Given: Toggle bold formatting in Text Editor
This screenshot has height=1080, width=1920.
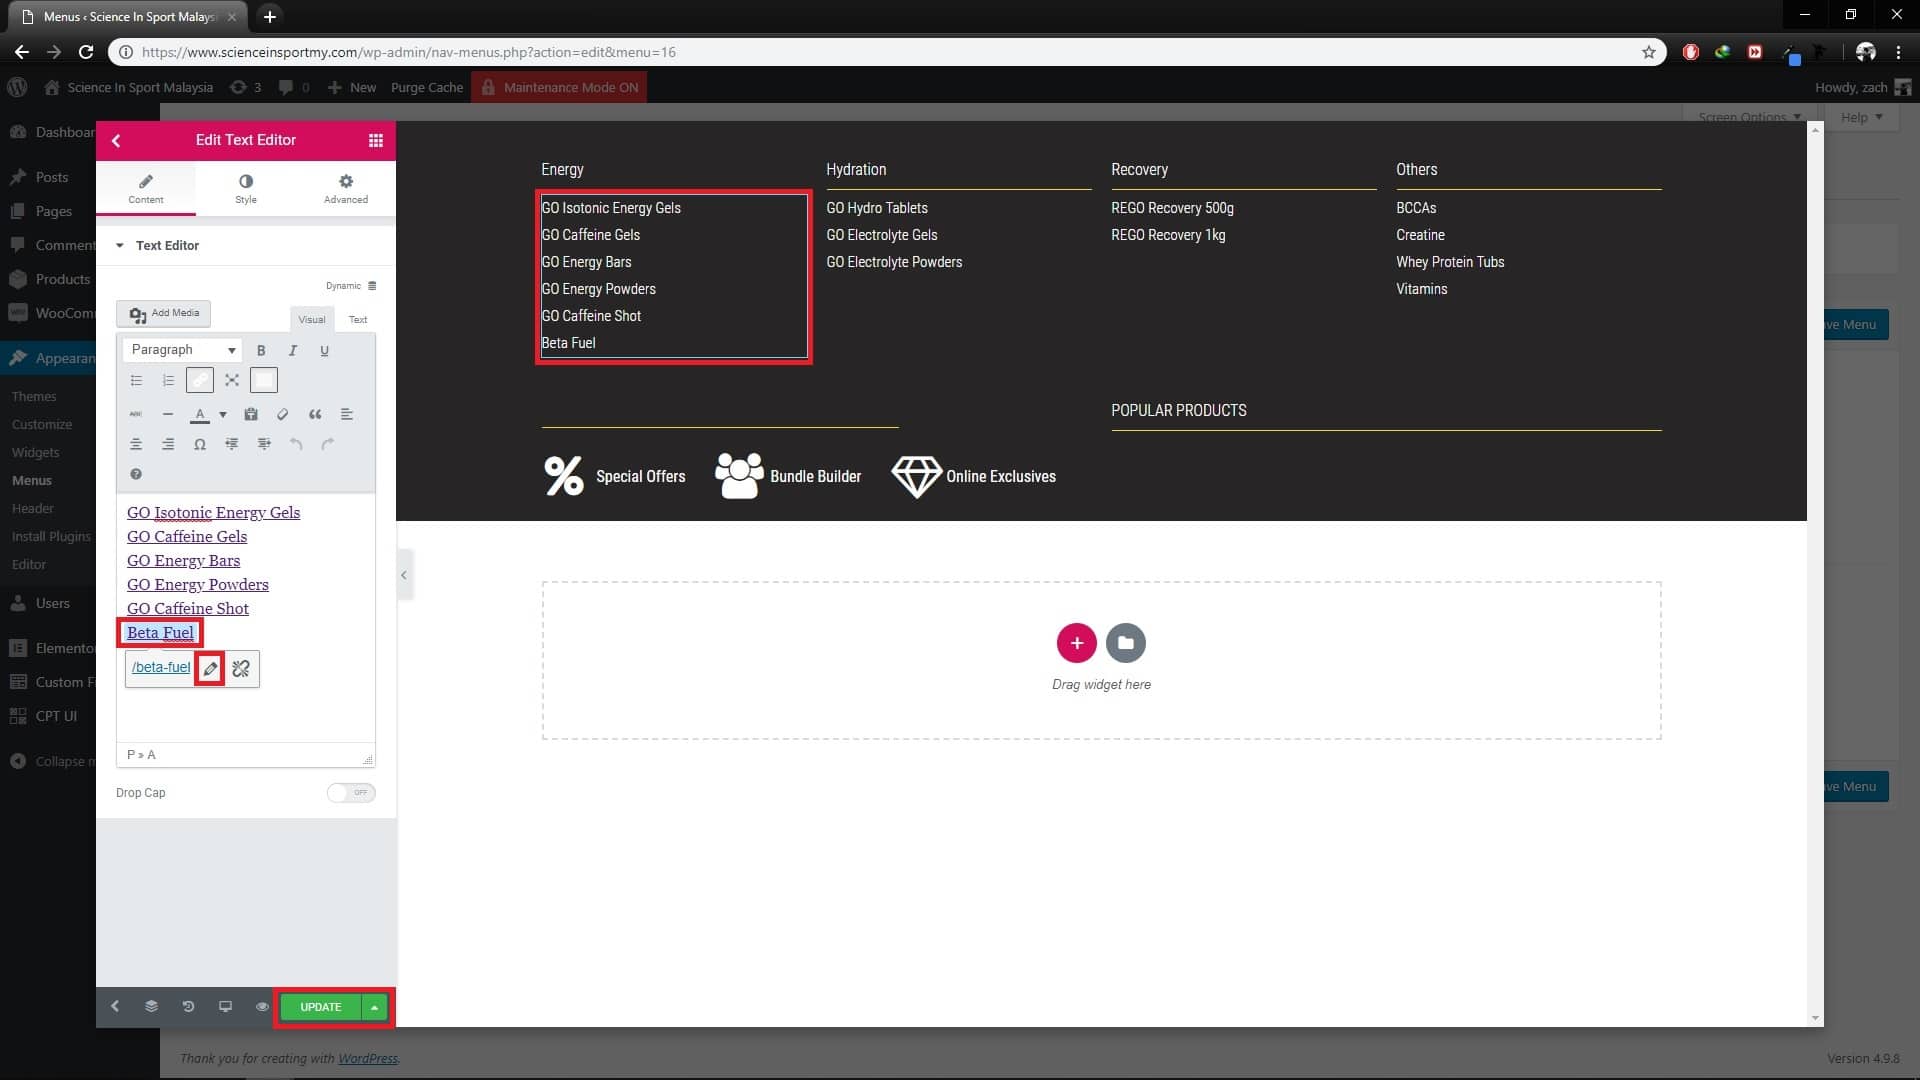Looking at the screenshot, I should pos(261,351).
